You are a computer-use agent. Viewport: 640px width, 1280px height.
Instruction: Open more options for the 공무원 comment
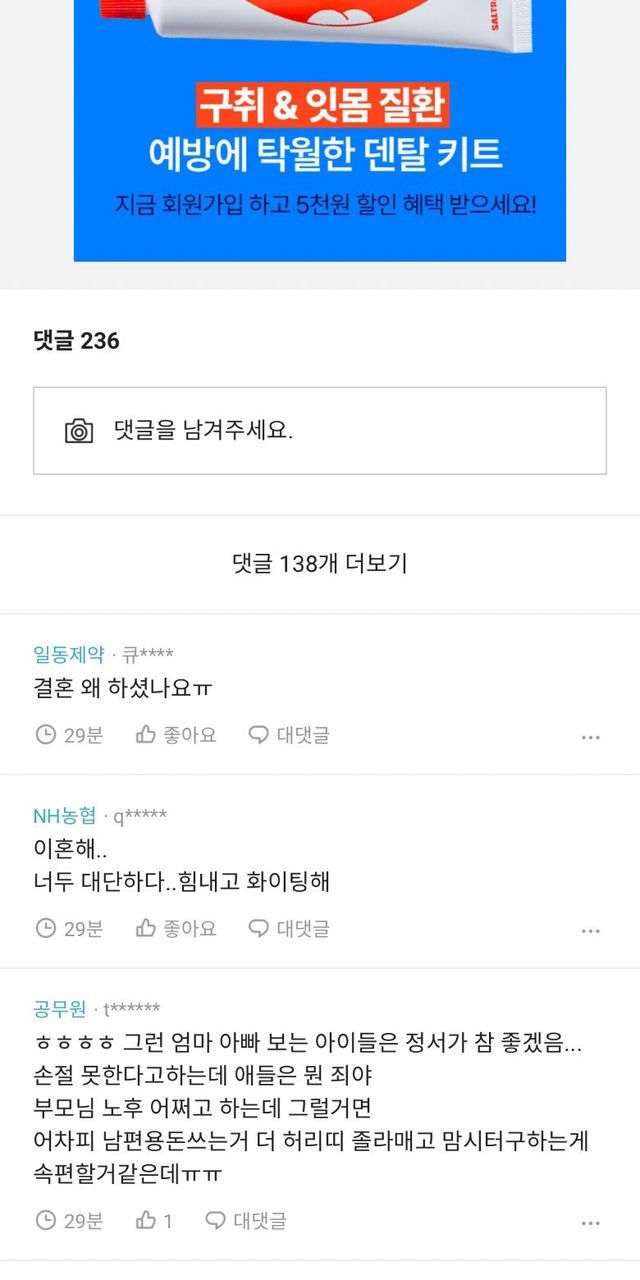pos(591,1223)
